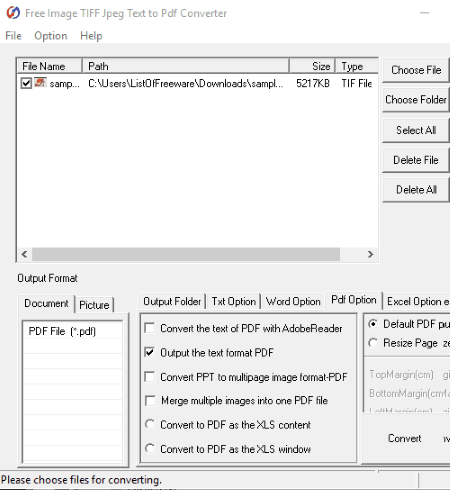Viewport: 450px width, 490px height.
Task: Open the Option menu
Action: click(x=51, y=36)
